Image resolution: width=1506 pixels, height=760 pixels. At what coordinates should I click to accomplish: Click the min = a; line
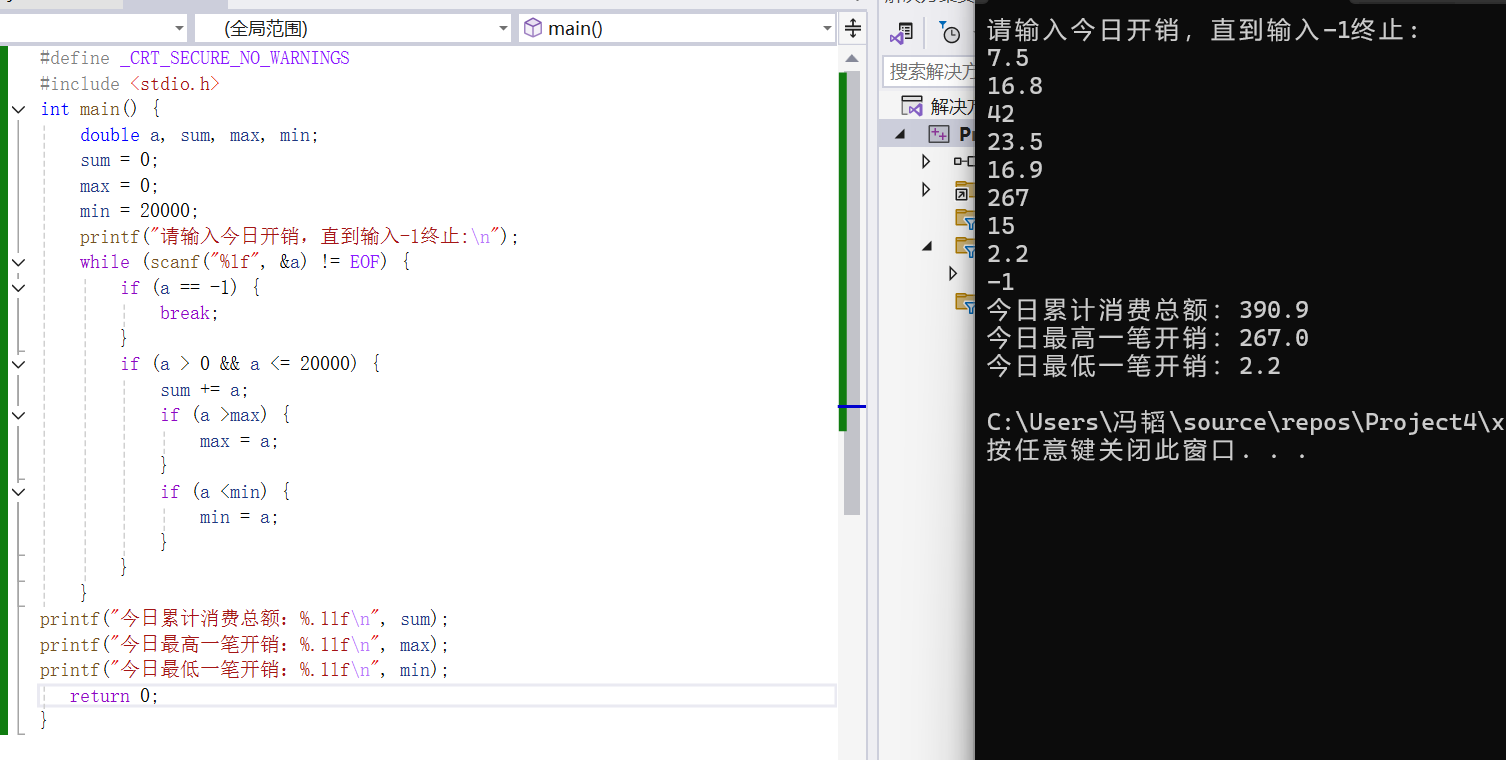(x=239, y=517)
